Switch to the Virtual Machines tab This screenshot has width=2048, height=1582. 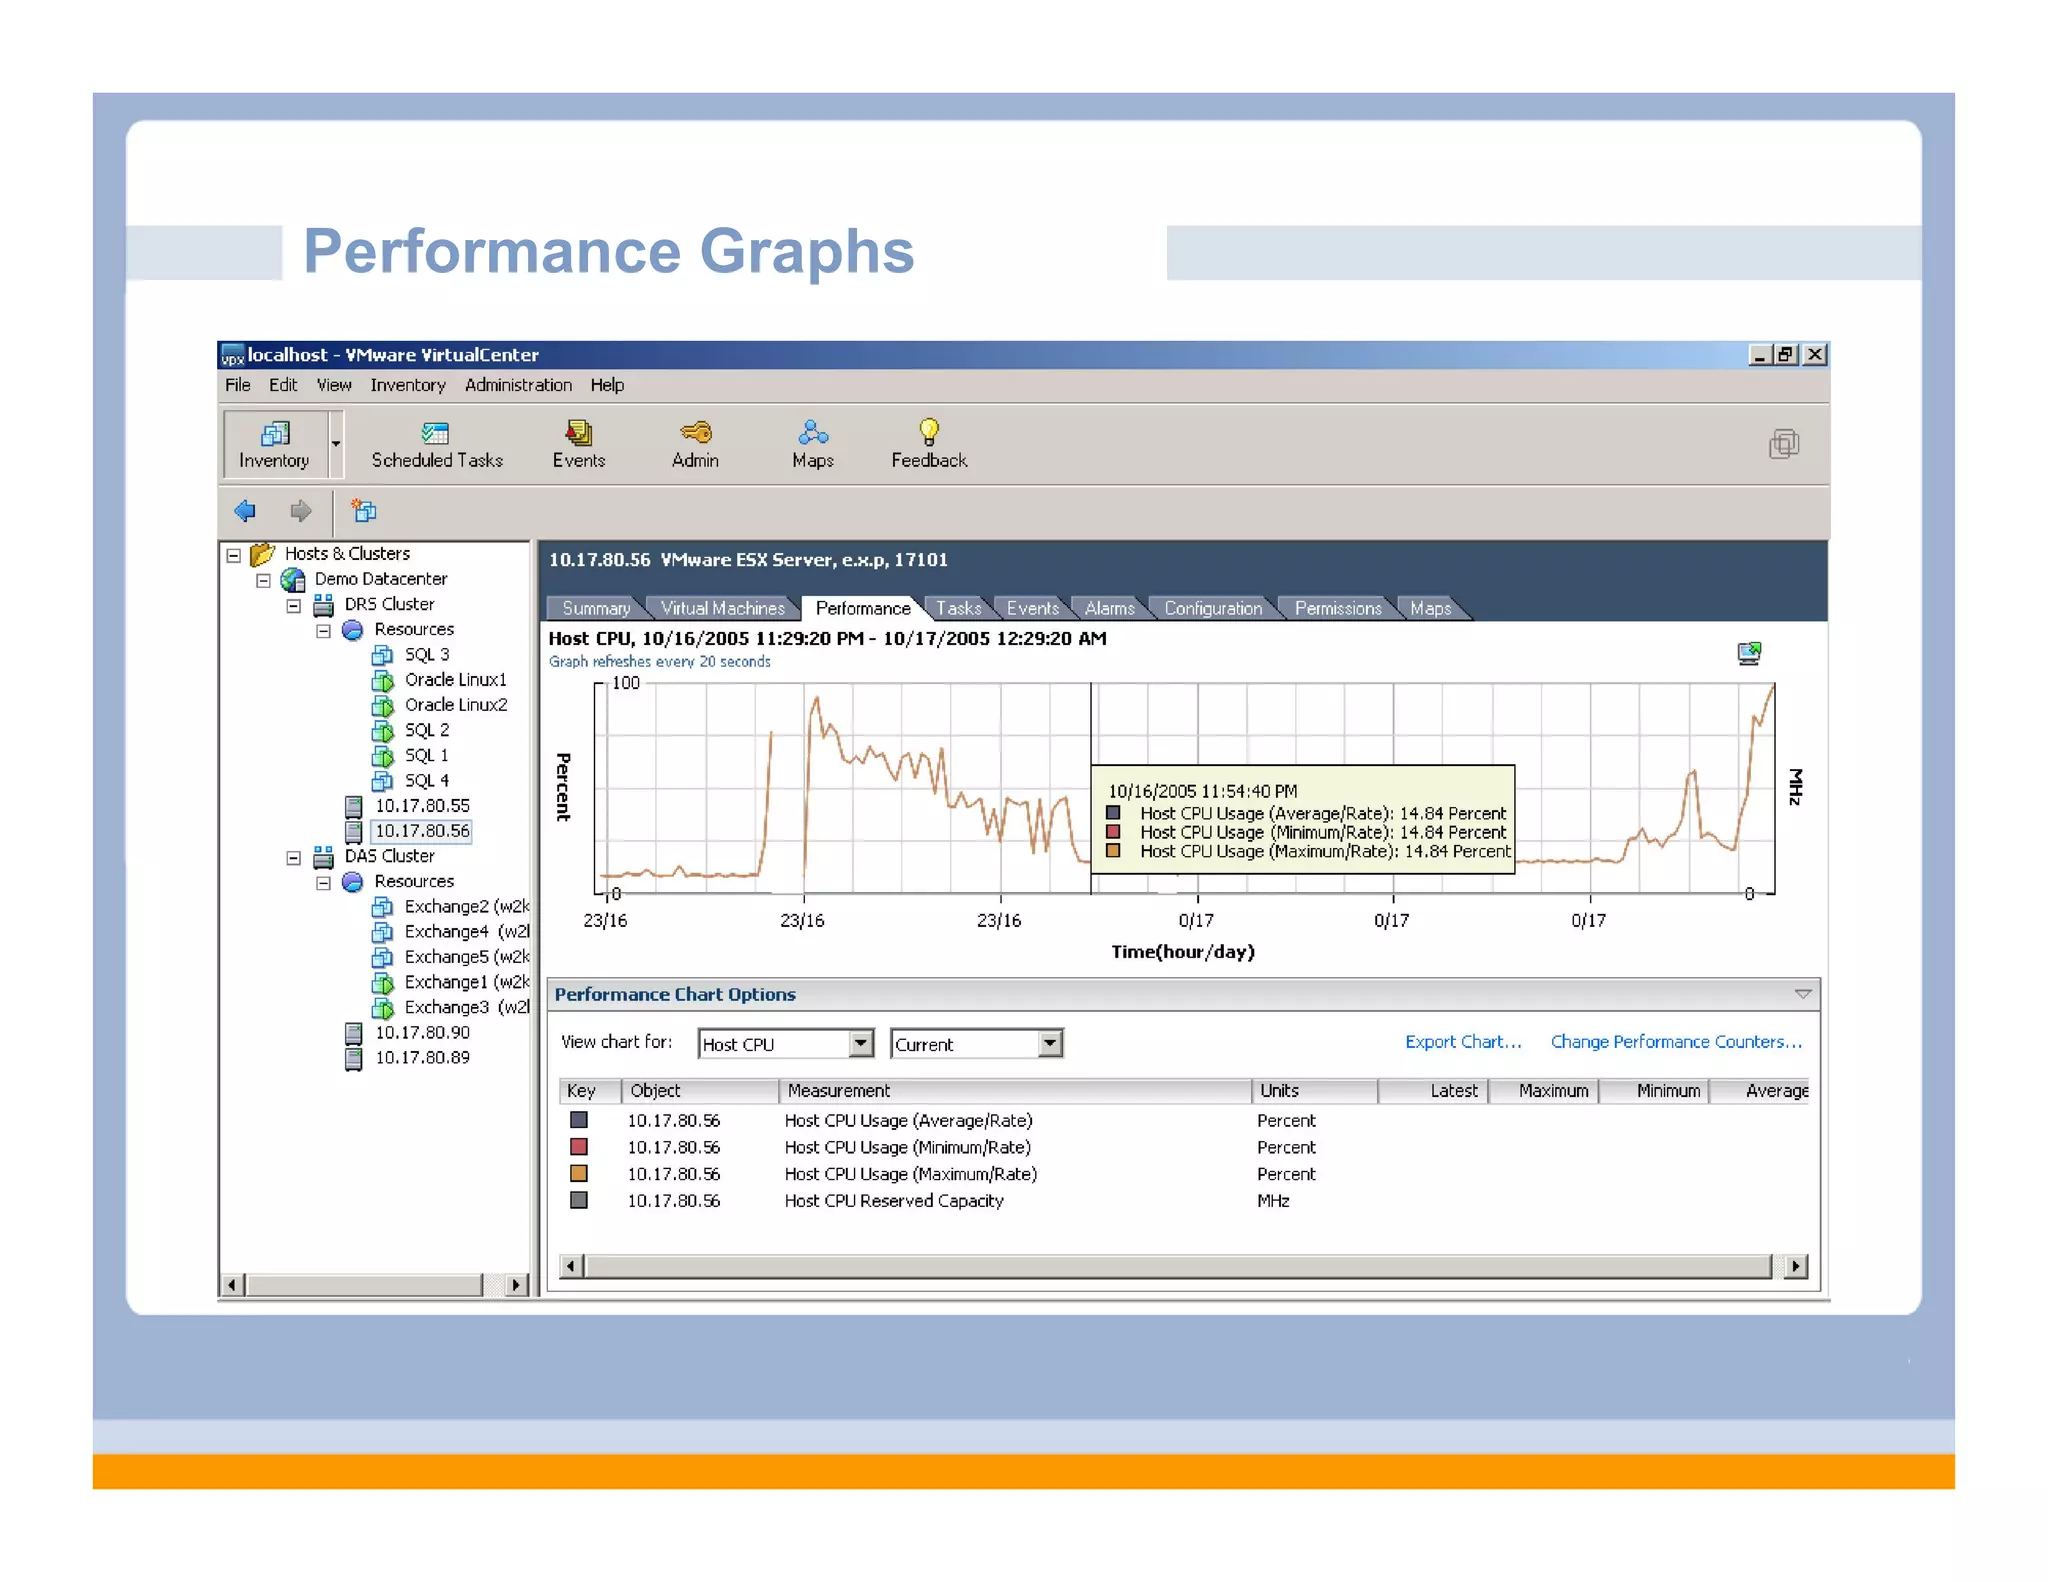click(x=722, y=609)
